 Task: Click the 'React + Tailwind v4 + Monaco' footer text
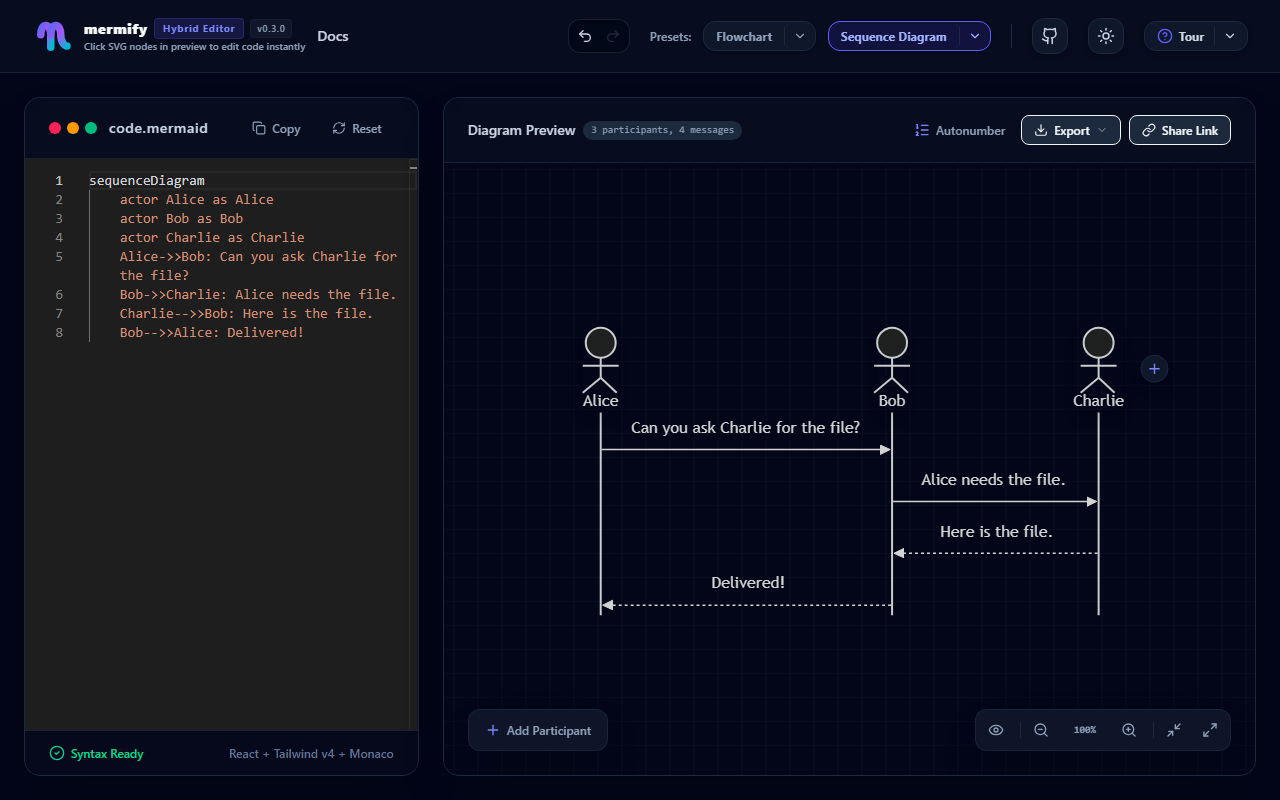click(x=311, y=754)
